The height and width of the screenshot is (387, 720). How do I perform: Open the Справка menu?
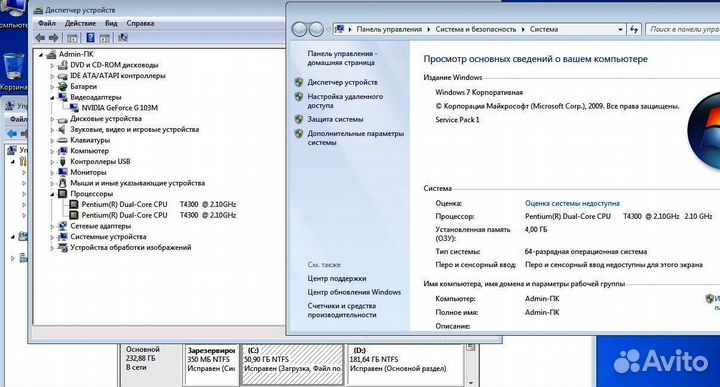(x=140, y=23)
